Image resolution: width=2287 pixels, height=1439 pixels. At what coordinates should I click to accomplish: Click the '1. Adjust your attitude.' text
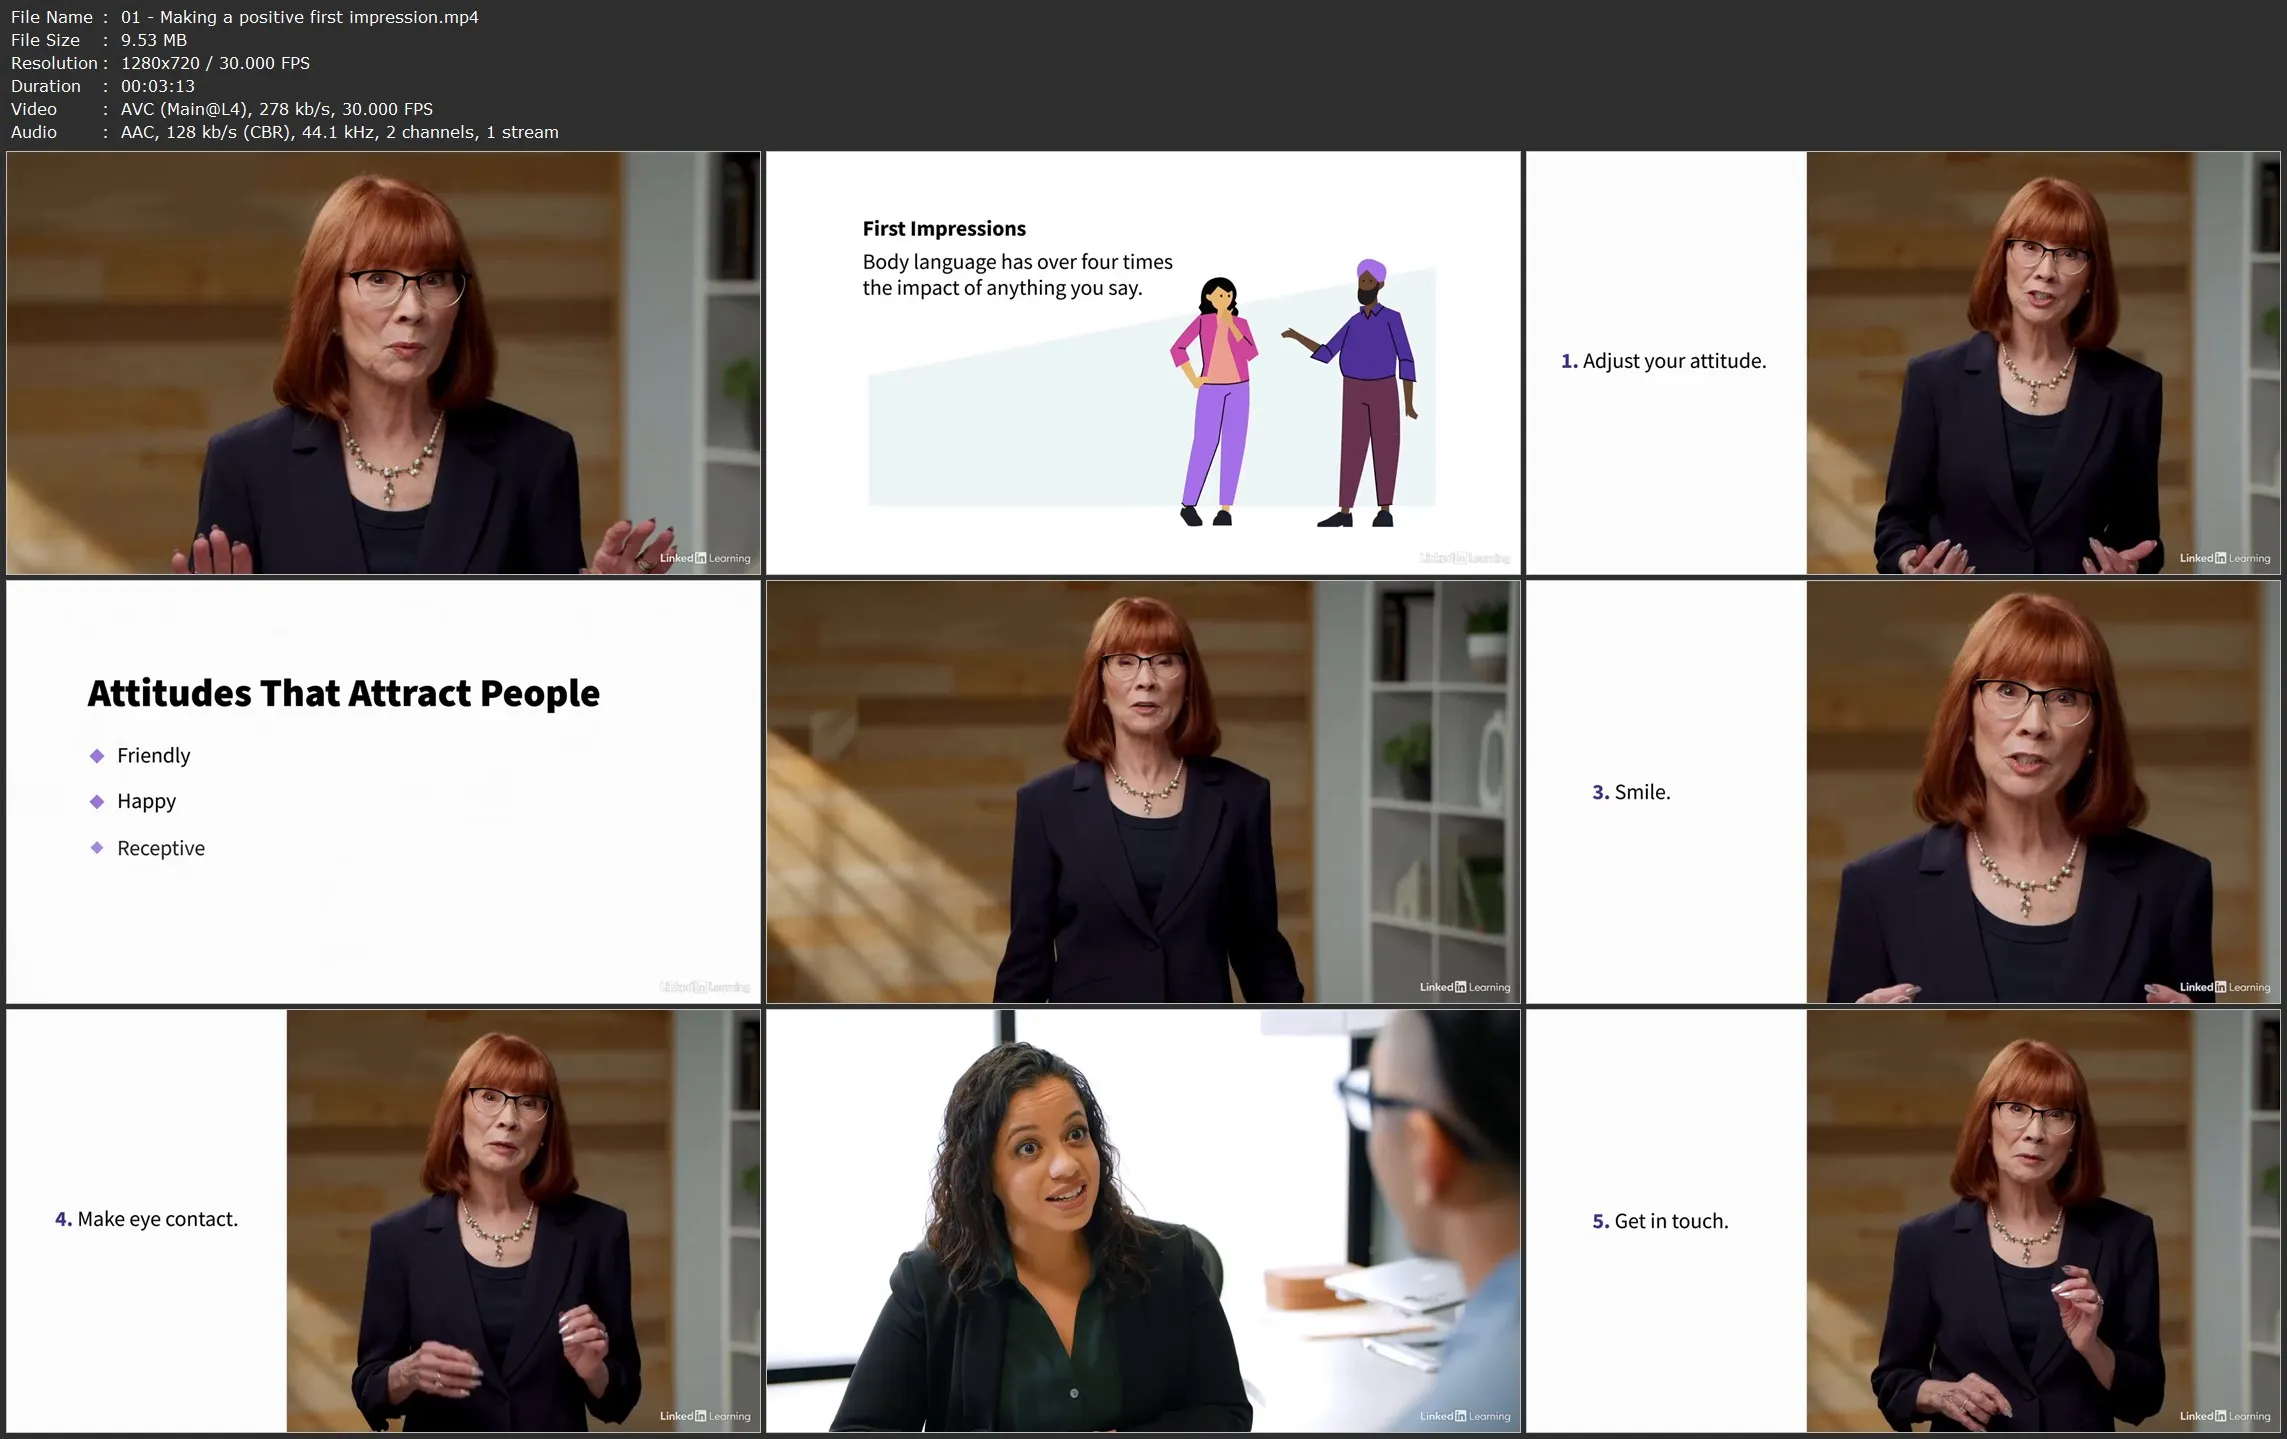tap(1663, 361)
